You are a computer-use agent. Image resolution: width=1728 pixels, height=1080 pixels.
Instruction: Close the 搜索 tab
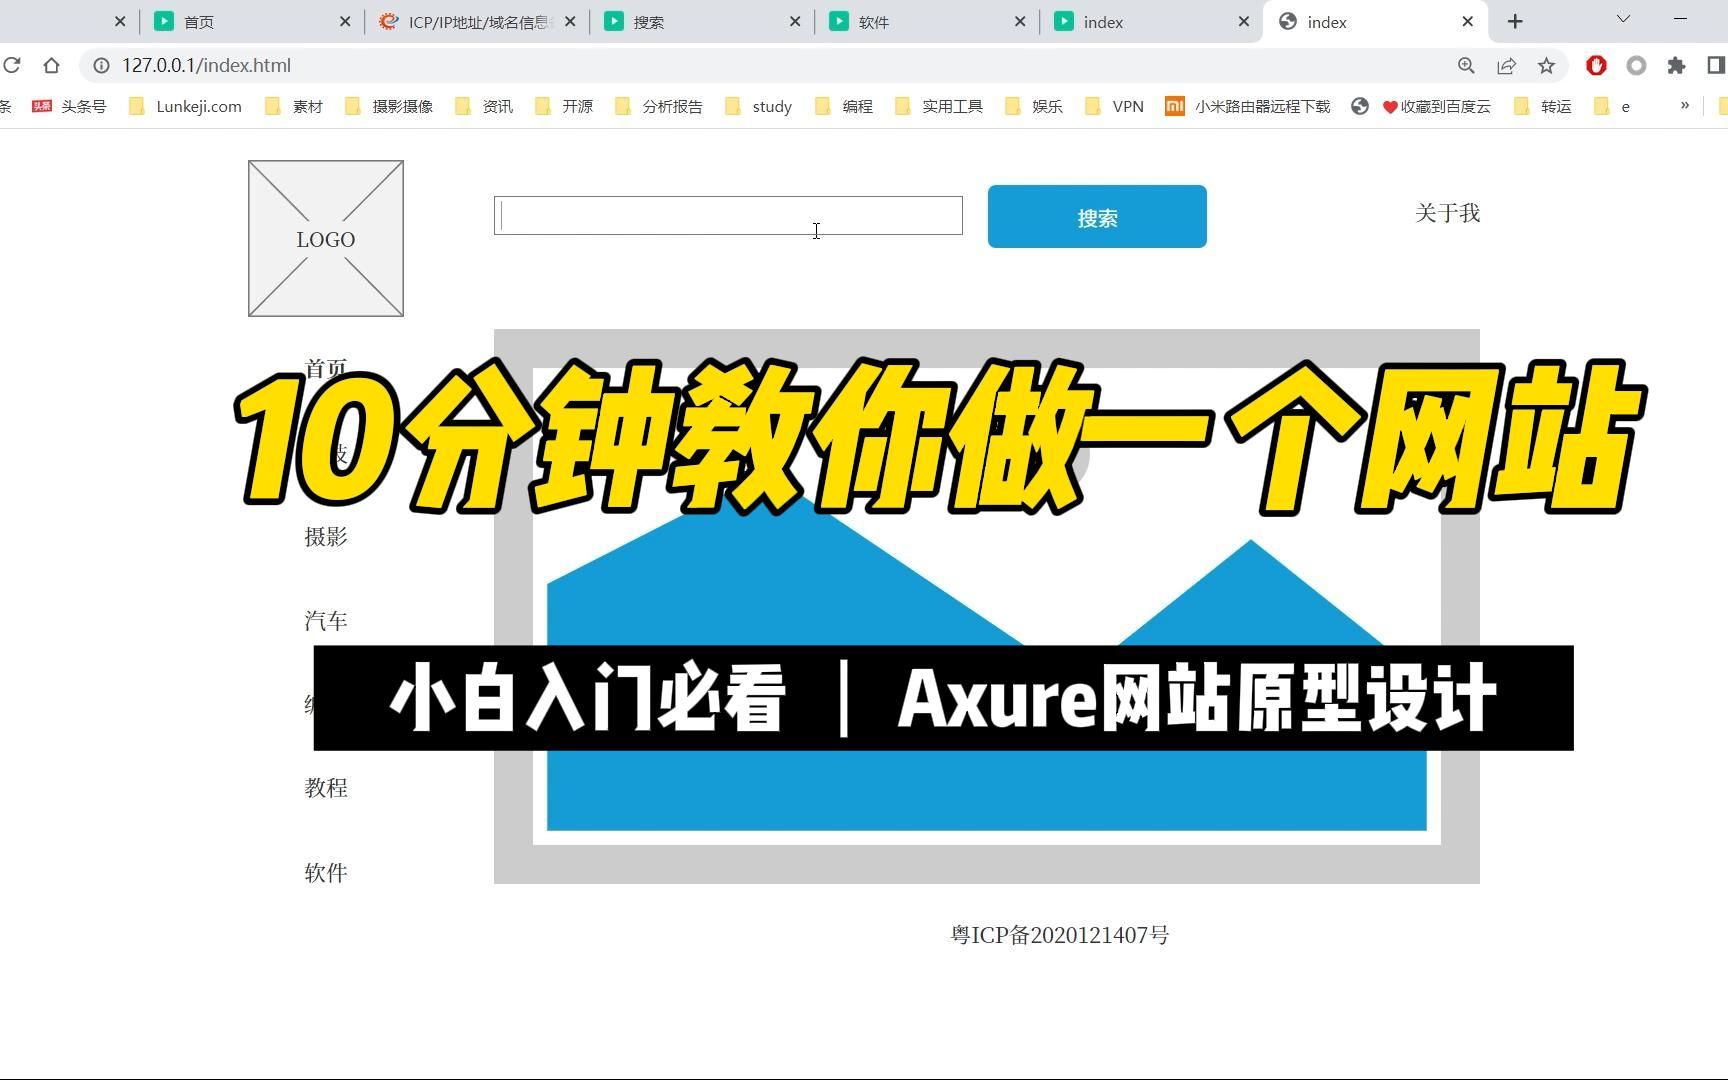click(x=795, y=21)
